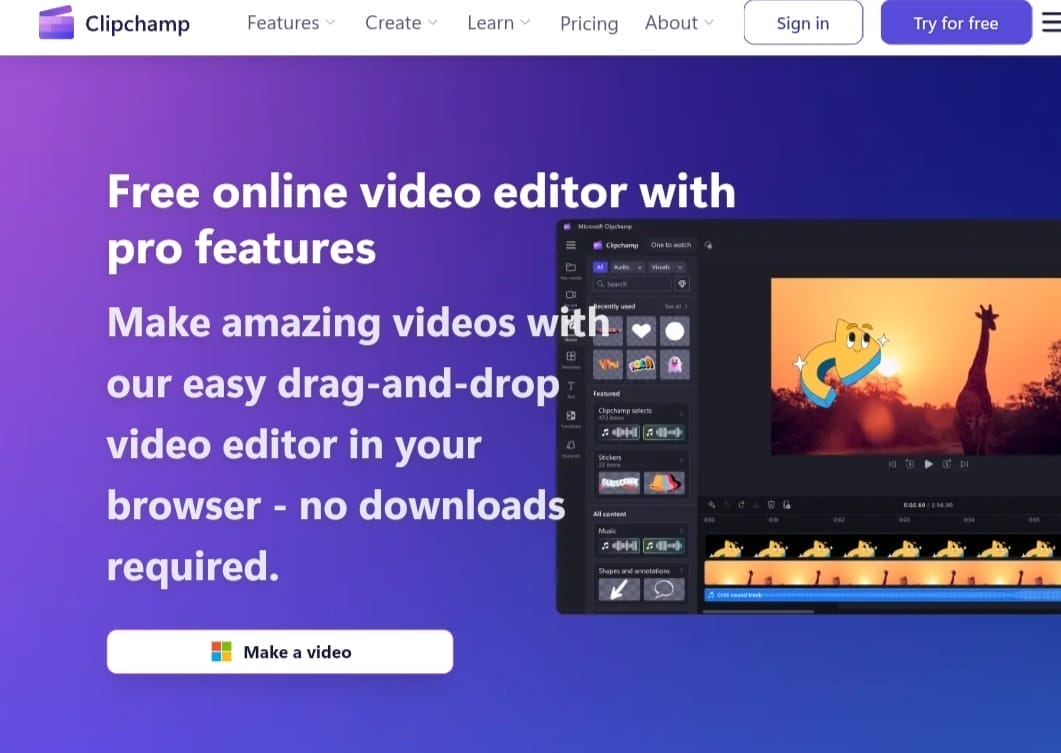Click the premium diamond icon beside search
This screenshot has width=1061, height=753.
tap(682, 284)
